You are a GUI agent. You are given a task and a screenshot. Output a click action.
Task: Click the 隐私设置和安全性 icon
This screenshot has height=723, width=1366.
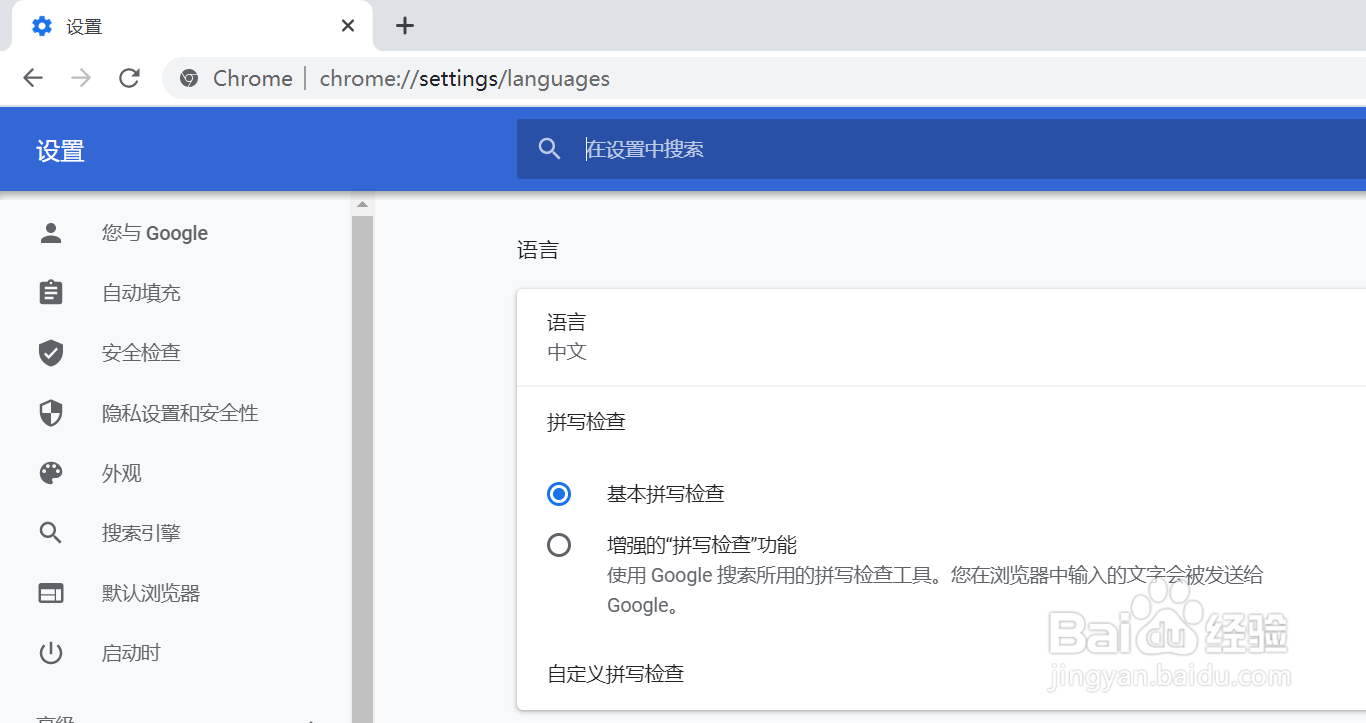click(51, 413)
